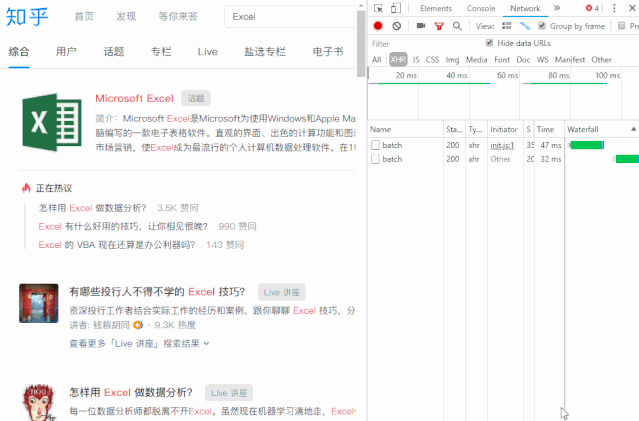Open the Console tab
Viewport: 639px width, 421px height.
coord(481,8)
